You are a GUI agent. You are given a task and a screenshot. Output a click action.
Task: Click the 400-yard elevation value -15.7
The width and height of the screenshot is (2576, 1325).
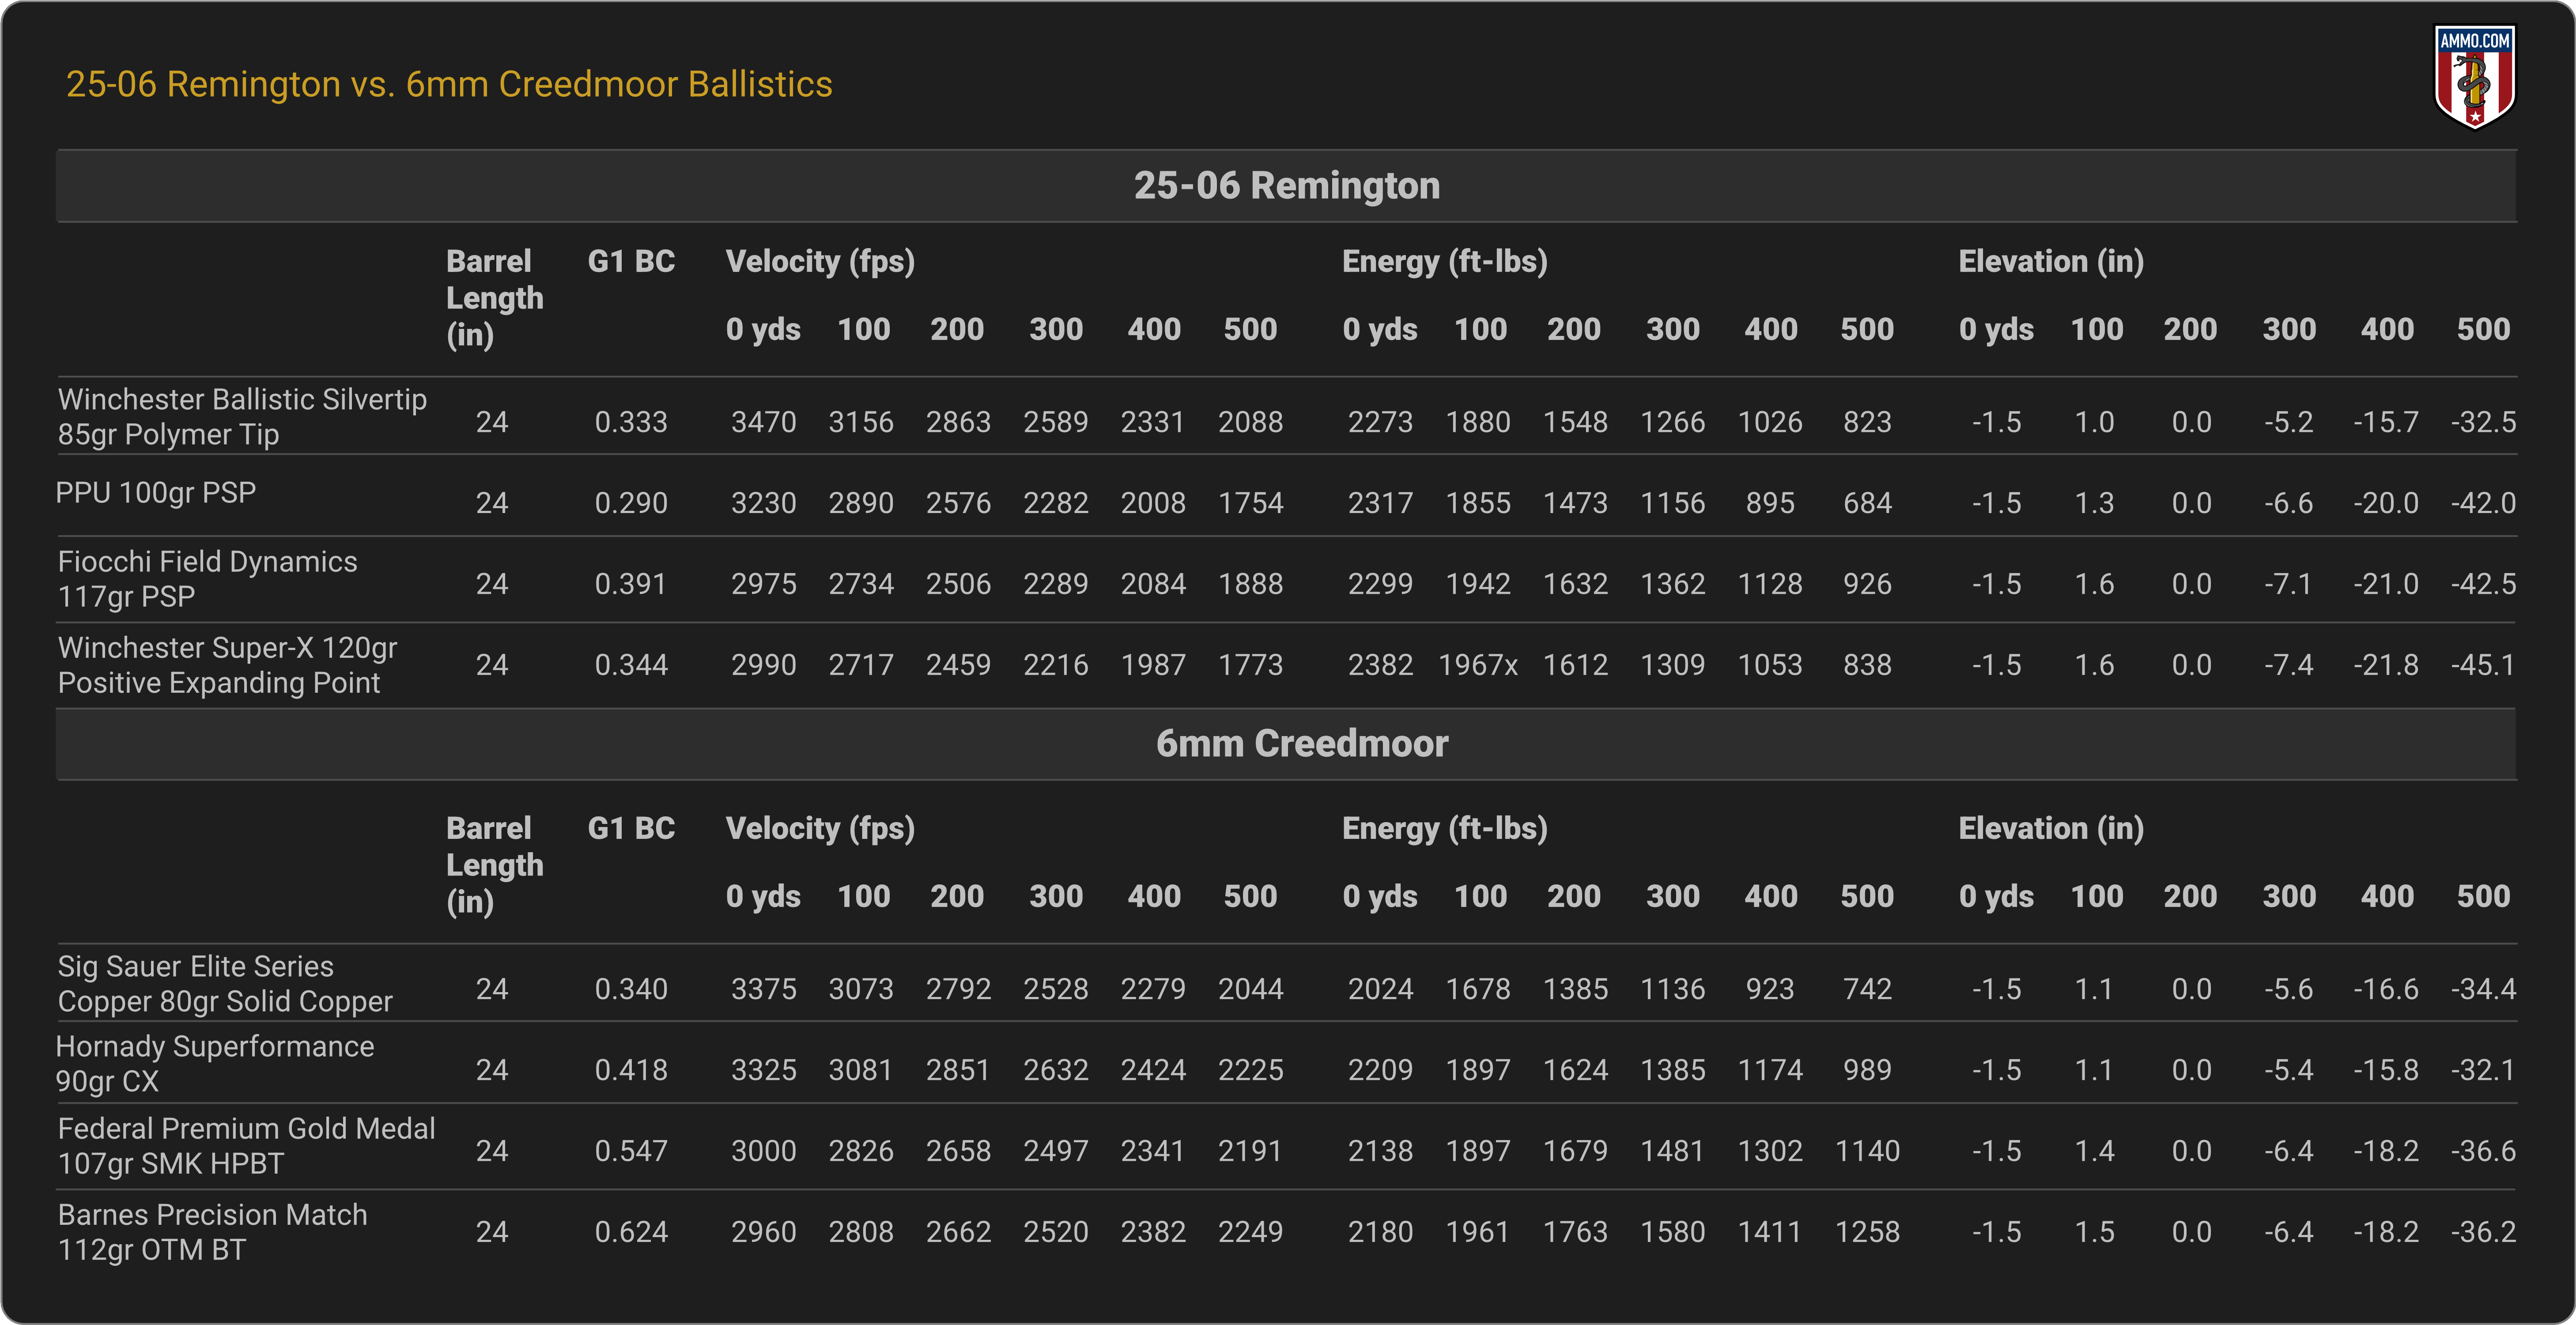click(x=2386, y=422)
